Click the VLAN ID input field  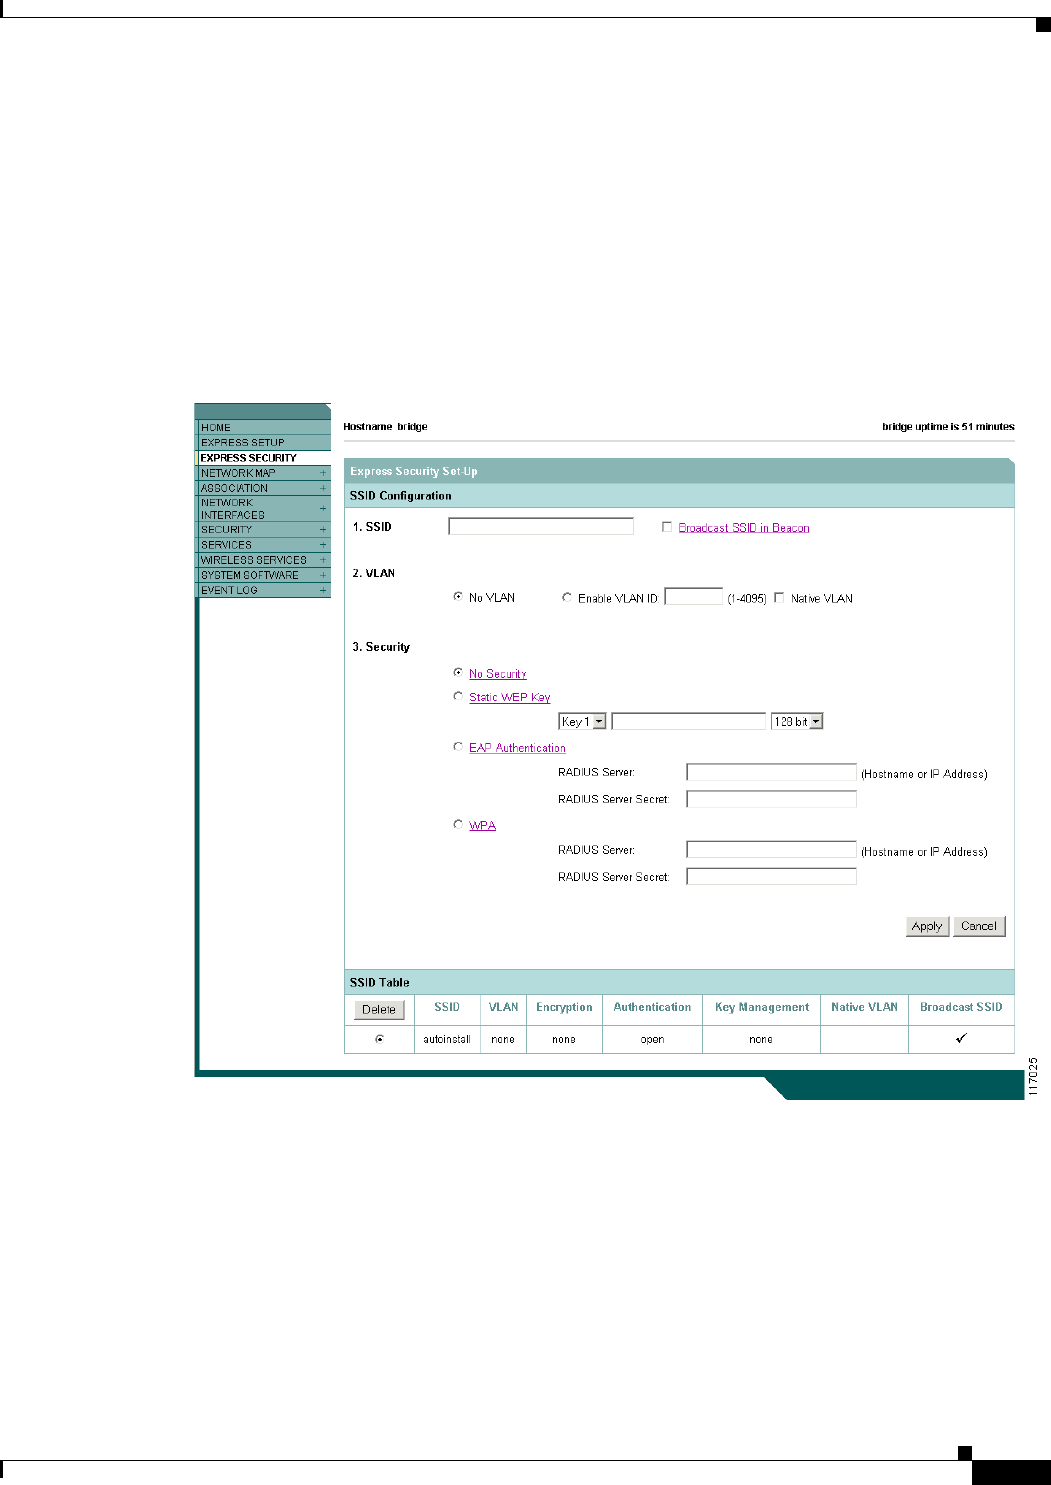(x=693, y=597)
